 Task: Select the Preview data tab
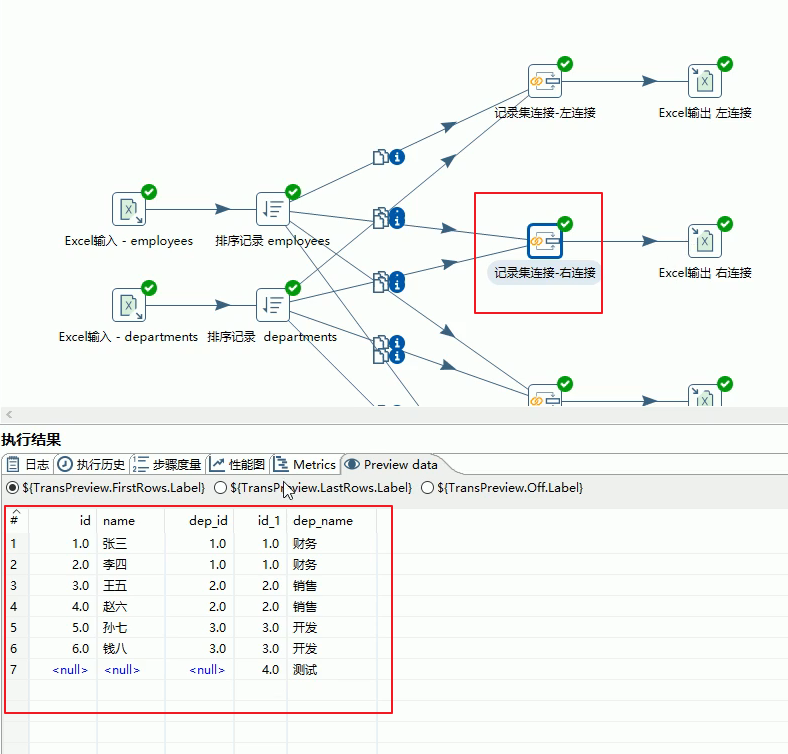391,464
